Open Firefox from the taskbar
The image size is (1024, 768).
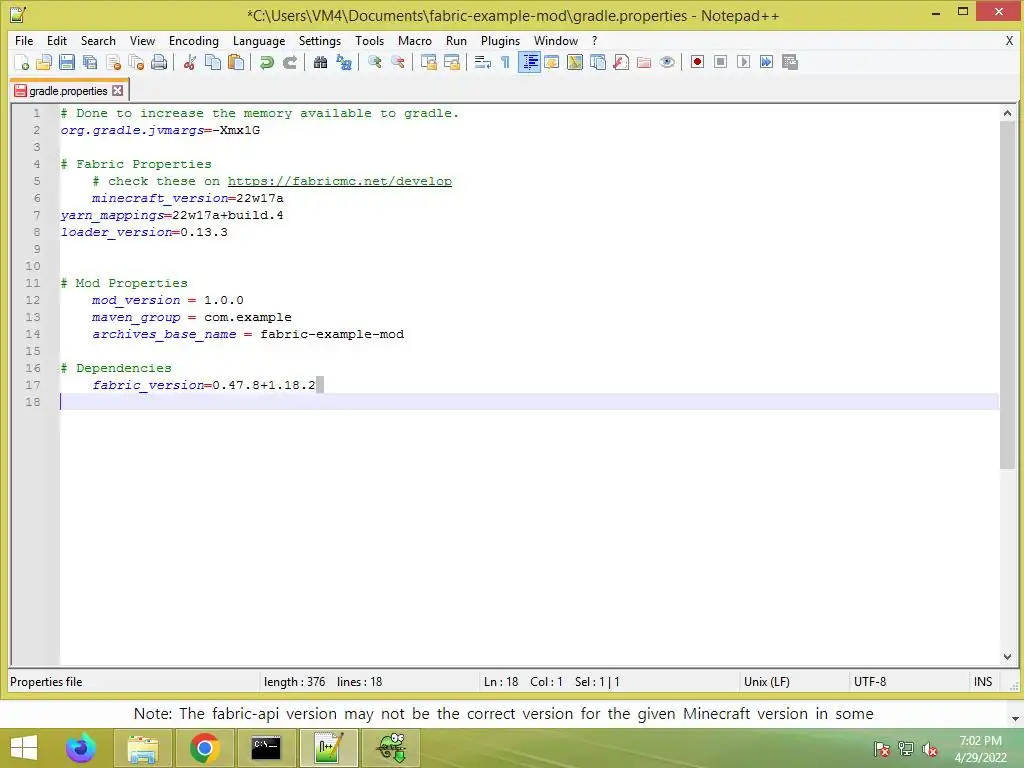click(x=81, y=748)
